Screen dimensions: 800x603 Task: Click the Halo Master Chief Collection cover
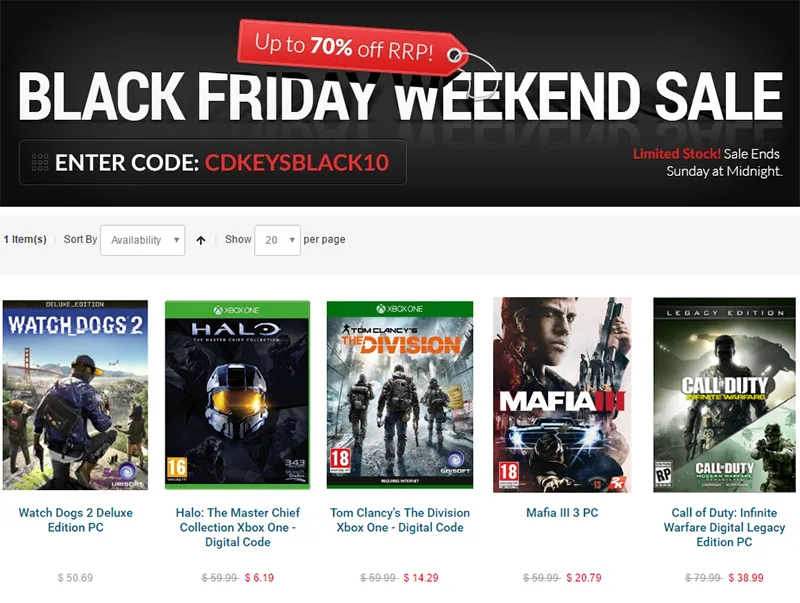(237, 395)
